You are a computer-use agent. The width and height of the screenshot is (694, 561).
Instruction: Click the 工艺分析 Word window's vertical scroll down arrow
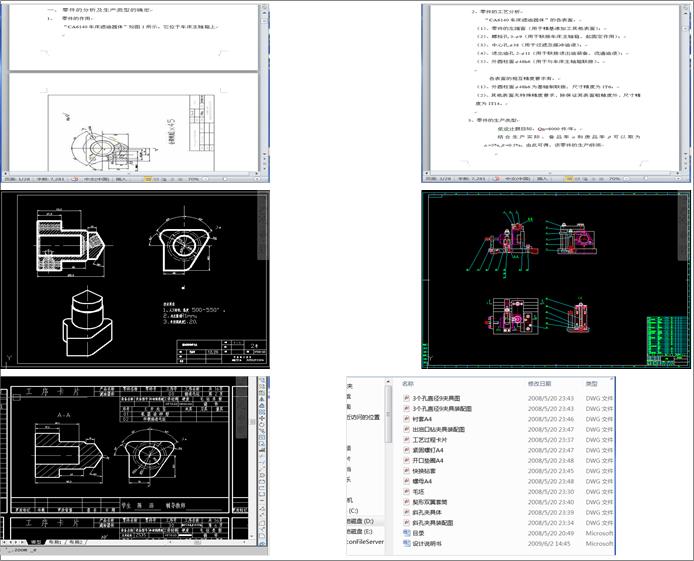[x=686, y=155]
